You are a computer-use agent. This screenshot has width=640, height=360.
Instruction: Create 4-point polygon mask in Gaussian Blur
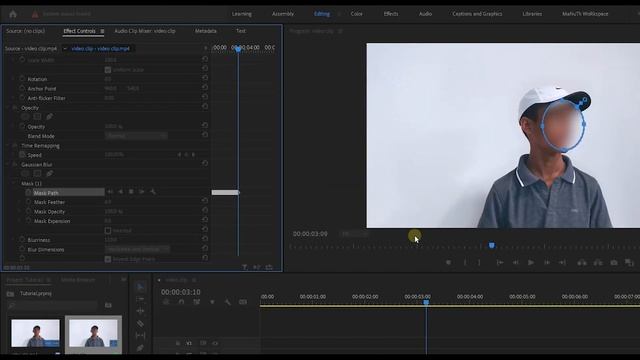pos(37,174)
